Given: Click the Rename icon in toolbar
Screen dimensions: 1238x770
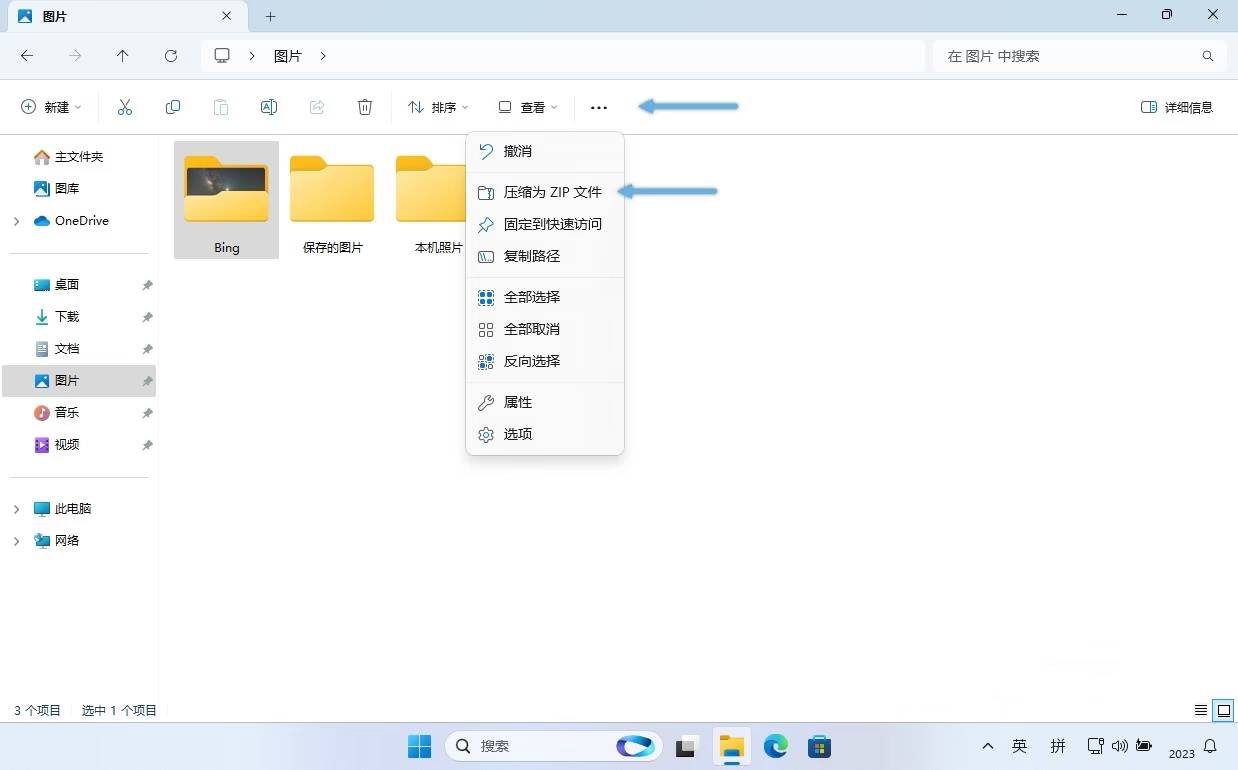Looking at the screenshot, I should tap(269, 107).
